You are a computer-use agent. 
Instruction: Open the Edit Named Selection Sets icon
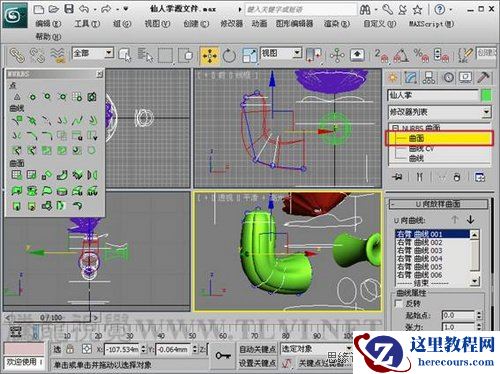point(465,55)
